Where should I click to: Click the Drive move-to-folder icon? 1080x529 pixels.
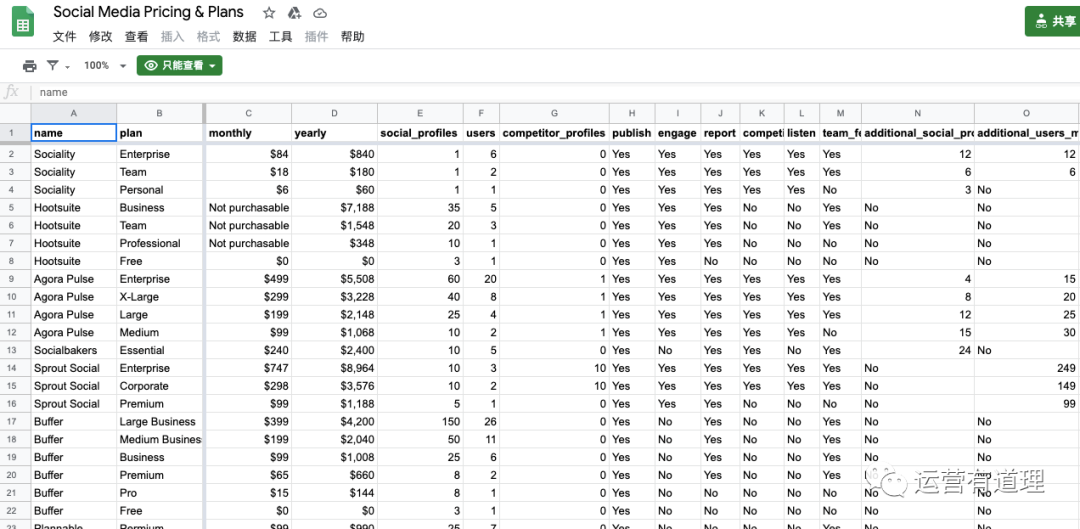[x=294, y=13]
